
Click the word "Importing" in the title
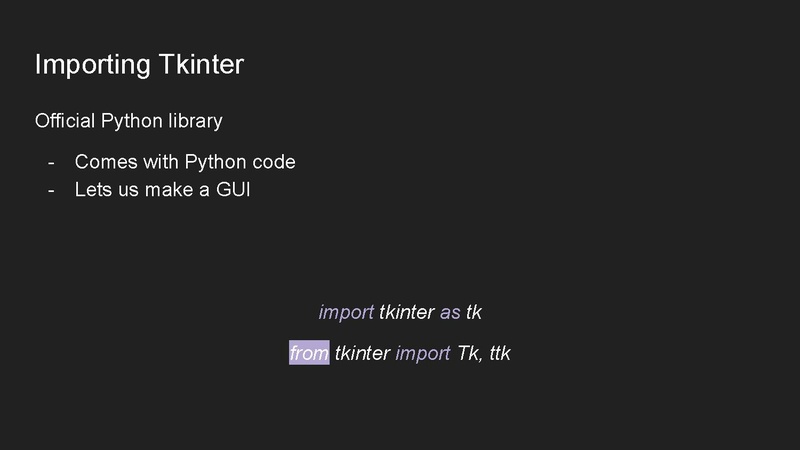coord(91,65)
